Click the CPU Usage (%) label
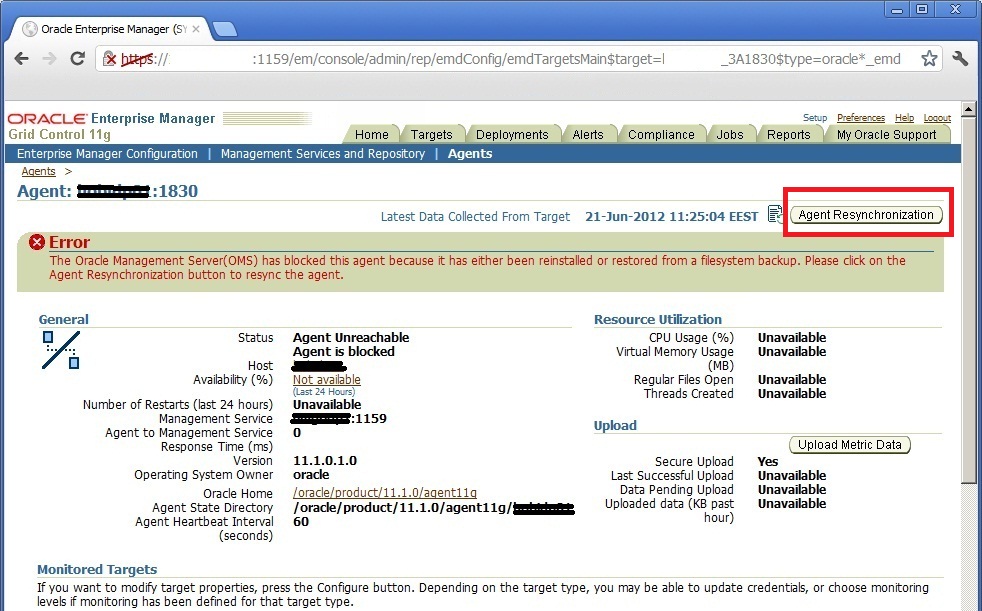 [x=691, y=338]
